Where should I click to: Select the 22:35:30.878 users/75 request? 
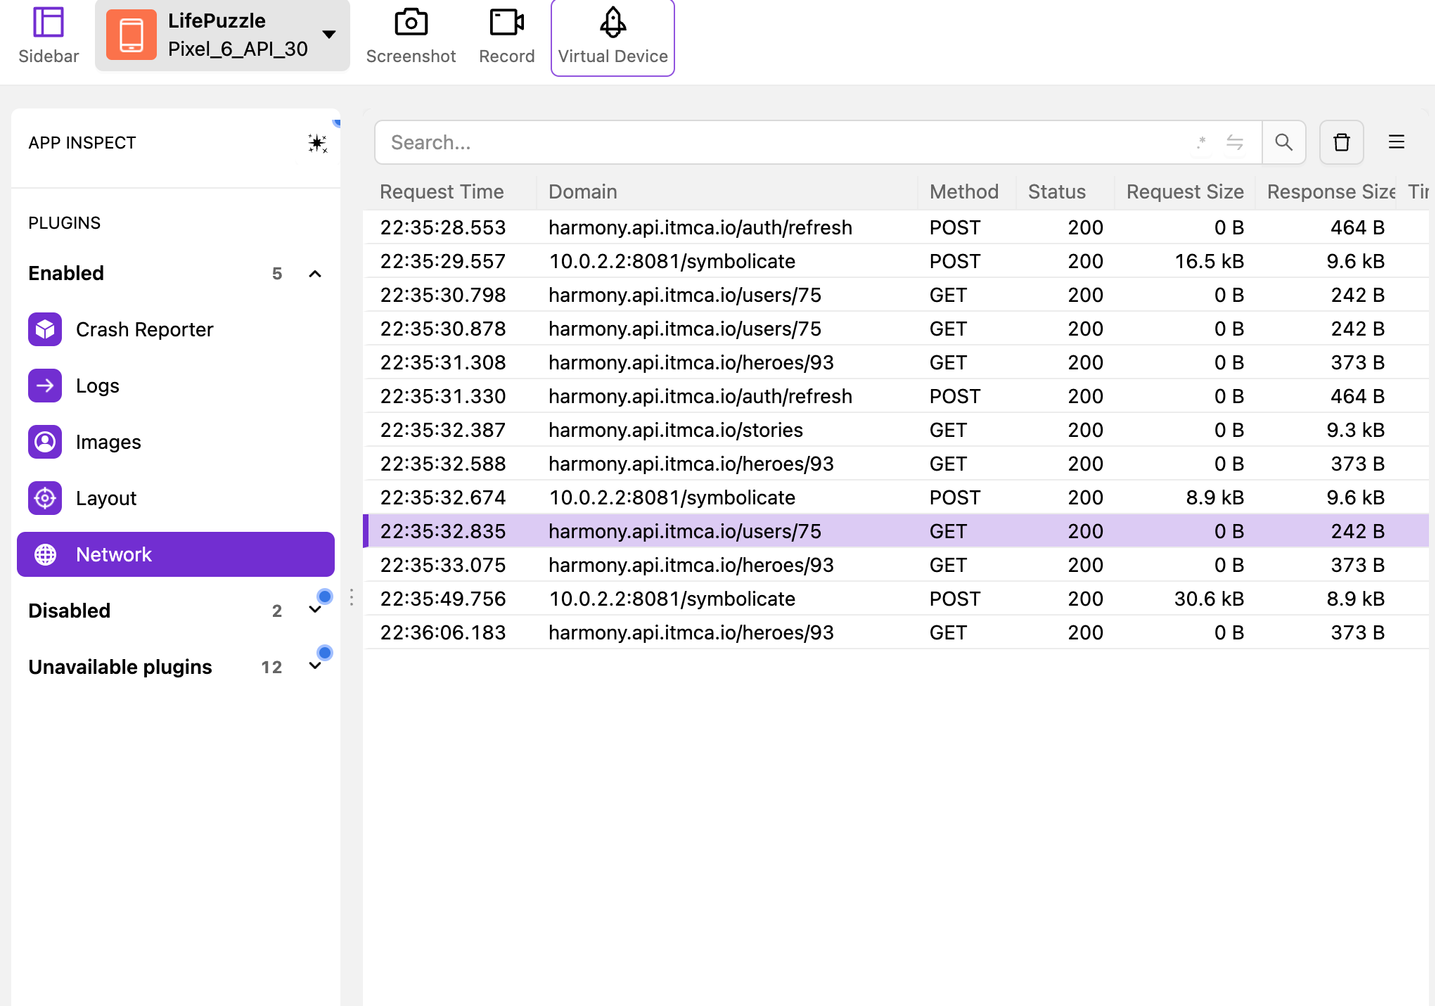[x=896, y=329]
